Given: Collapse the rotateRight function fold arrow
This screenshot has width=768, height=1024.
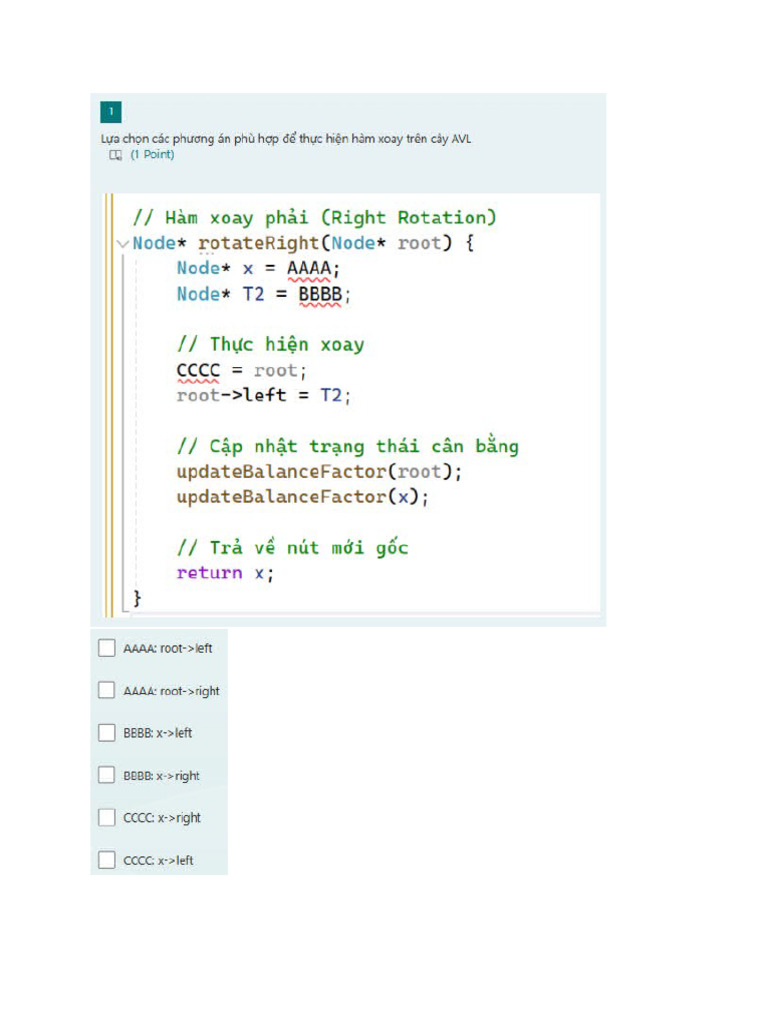Looking at the screenshot, I should coord(122,243).
